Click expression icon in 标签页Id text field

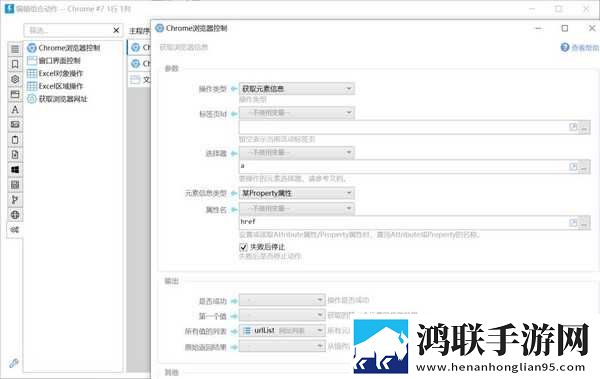(x=573, y=127)
